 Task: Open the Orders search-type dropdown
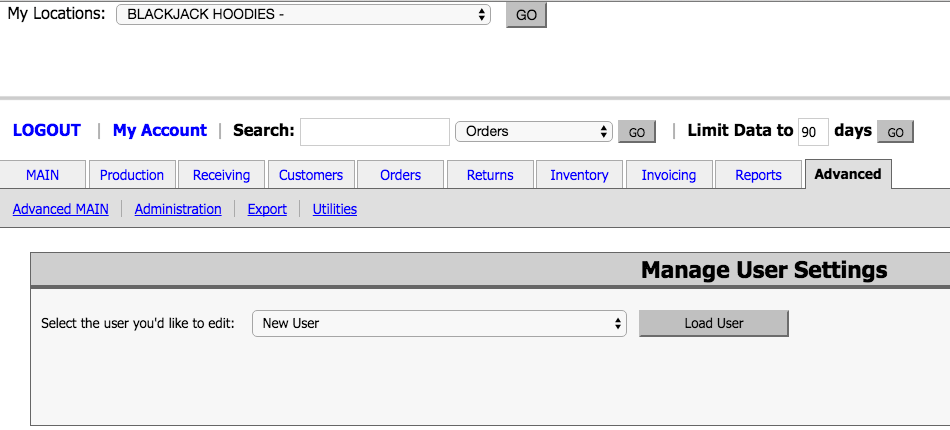coord(534,131)
